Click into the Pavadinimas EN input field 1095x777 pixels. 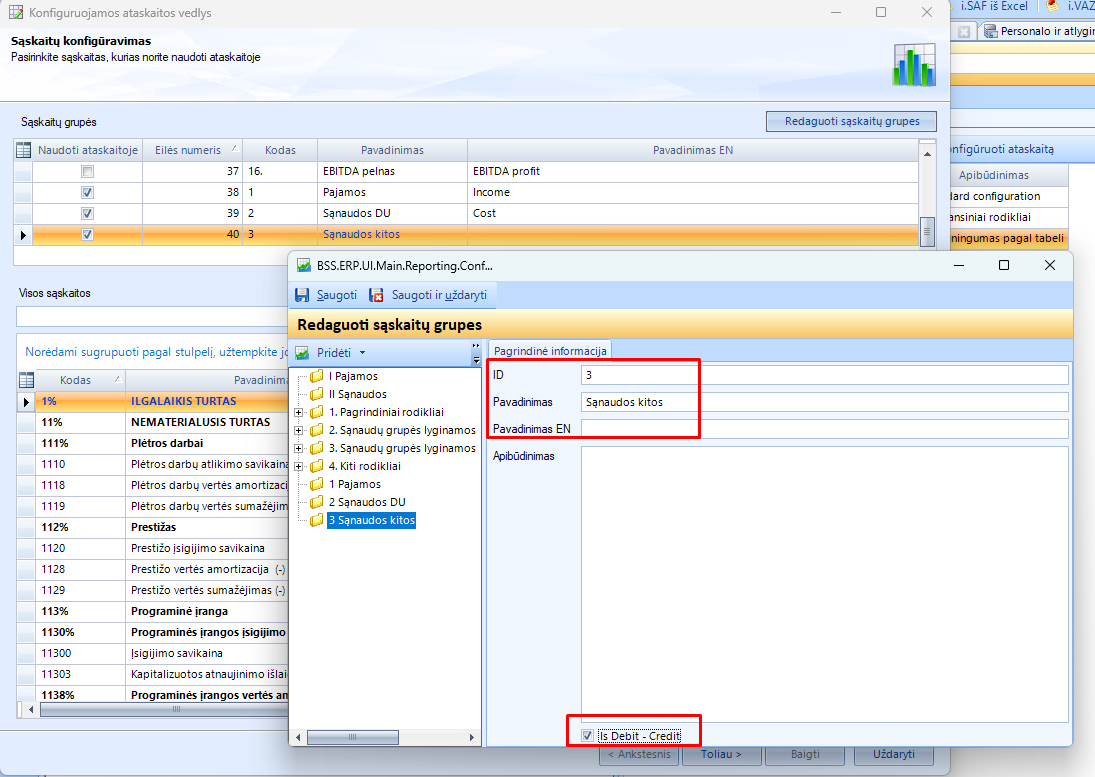pyautogui.click(x=824, y=429)
